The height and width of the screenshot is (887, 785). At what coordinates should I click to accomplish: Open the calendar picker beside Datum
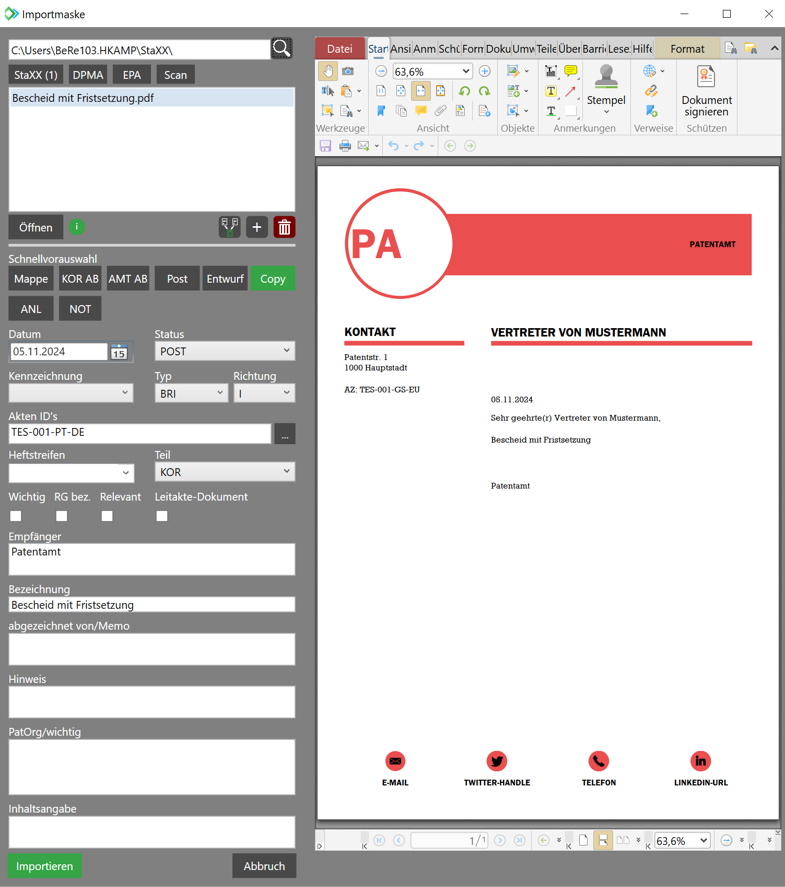(119, 352)
